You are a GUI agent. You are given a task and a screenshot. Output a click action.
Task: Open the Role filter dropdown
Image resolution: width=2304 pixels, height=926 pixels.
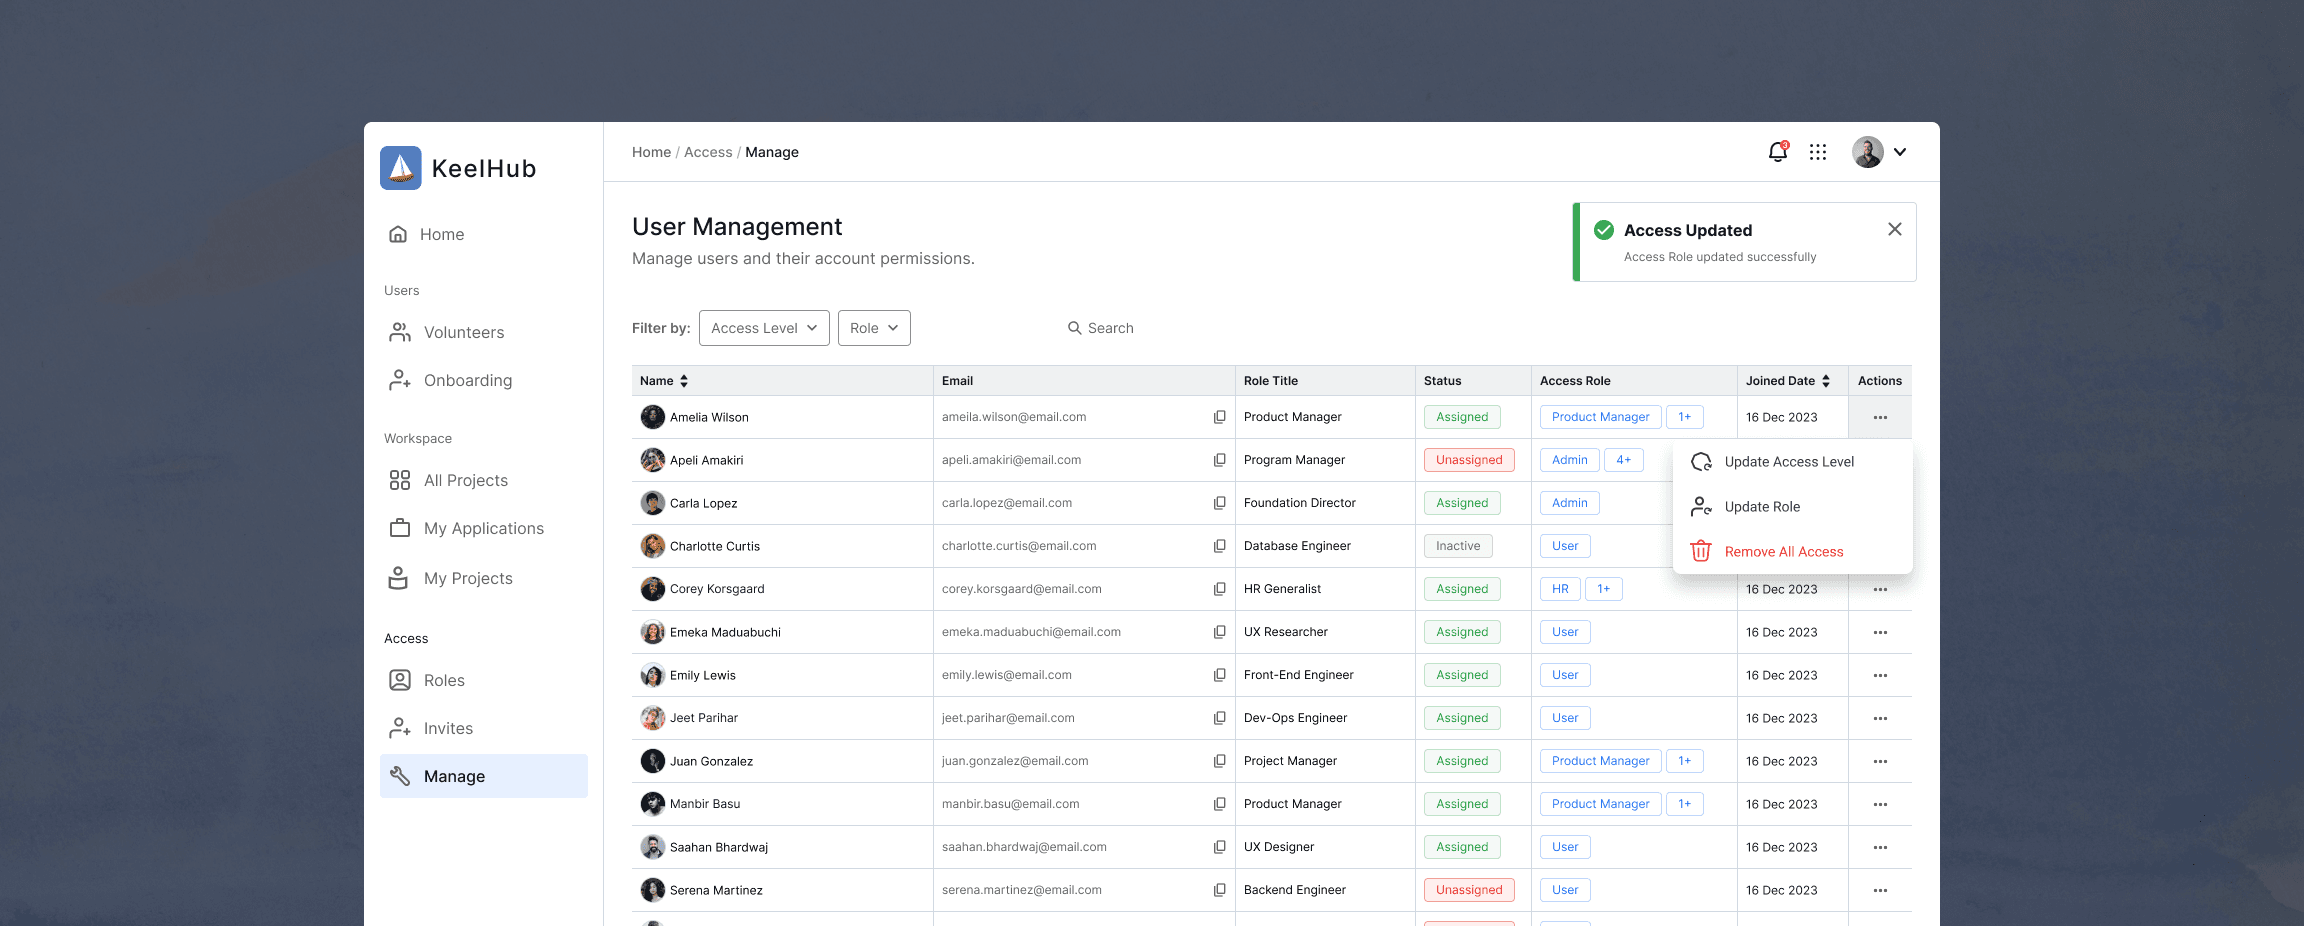[x=874, y=328]
